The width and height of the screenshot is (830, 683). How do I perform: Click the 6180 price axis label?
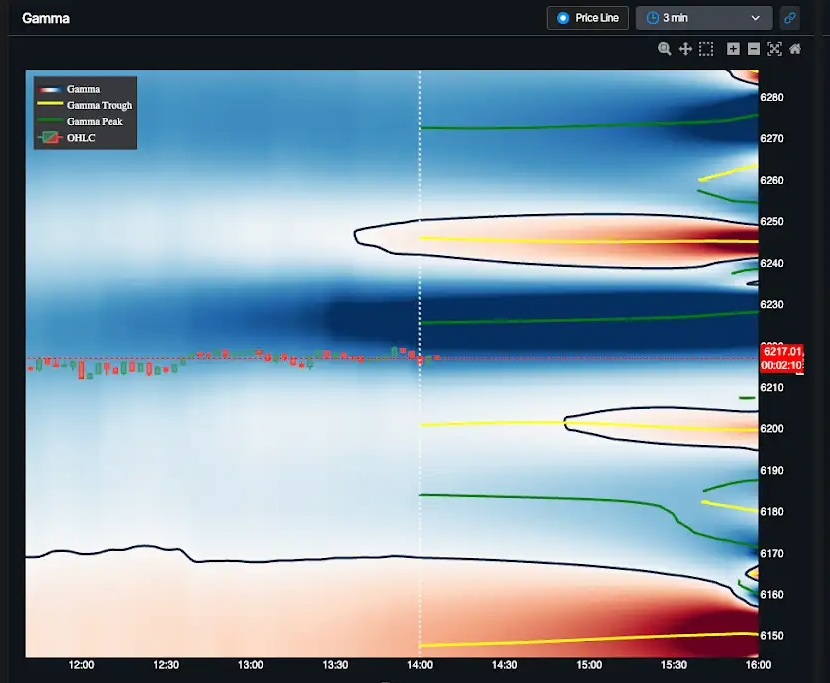coord(772,512)
